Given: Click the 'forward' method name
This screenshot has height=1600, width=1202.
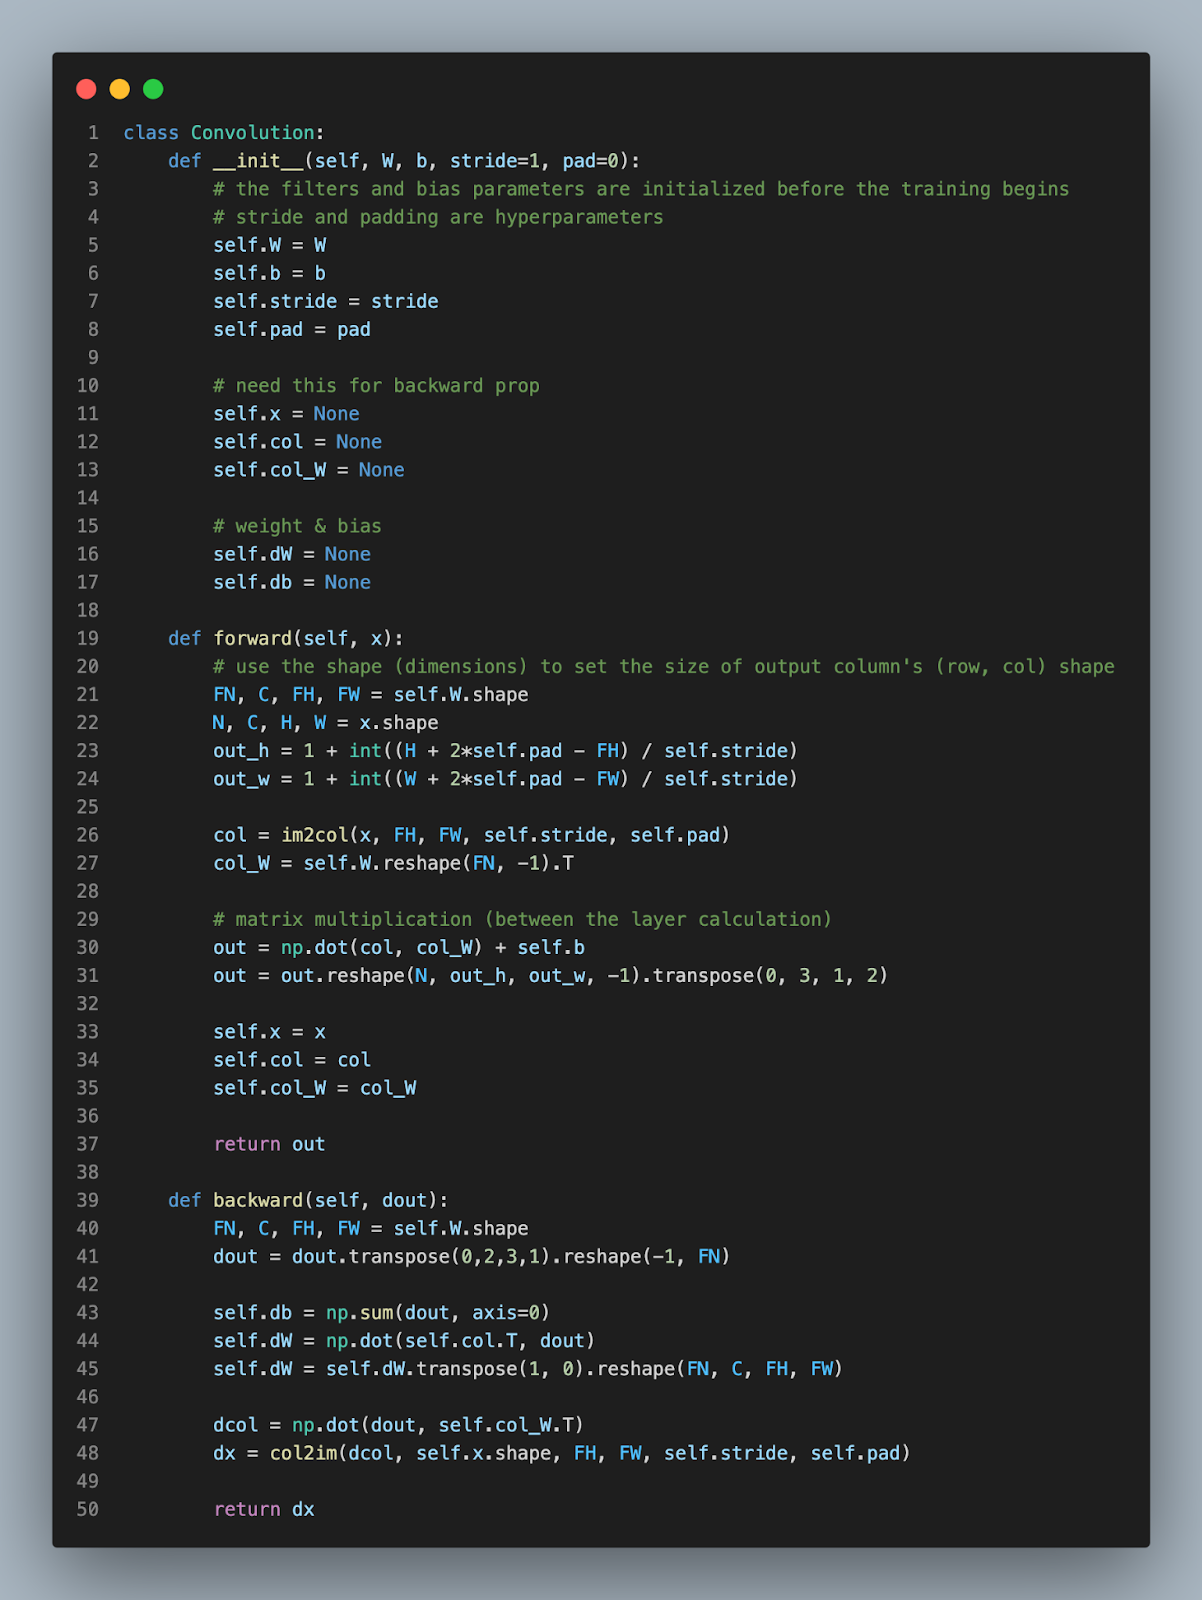Looking at the screenshot, I should click(x=253, y=638).
